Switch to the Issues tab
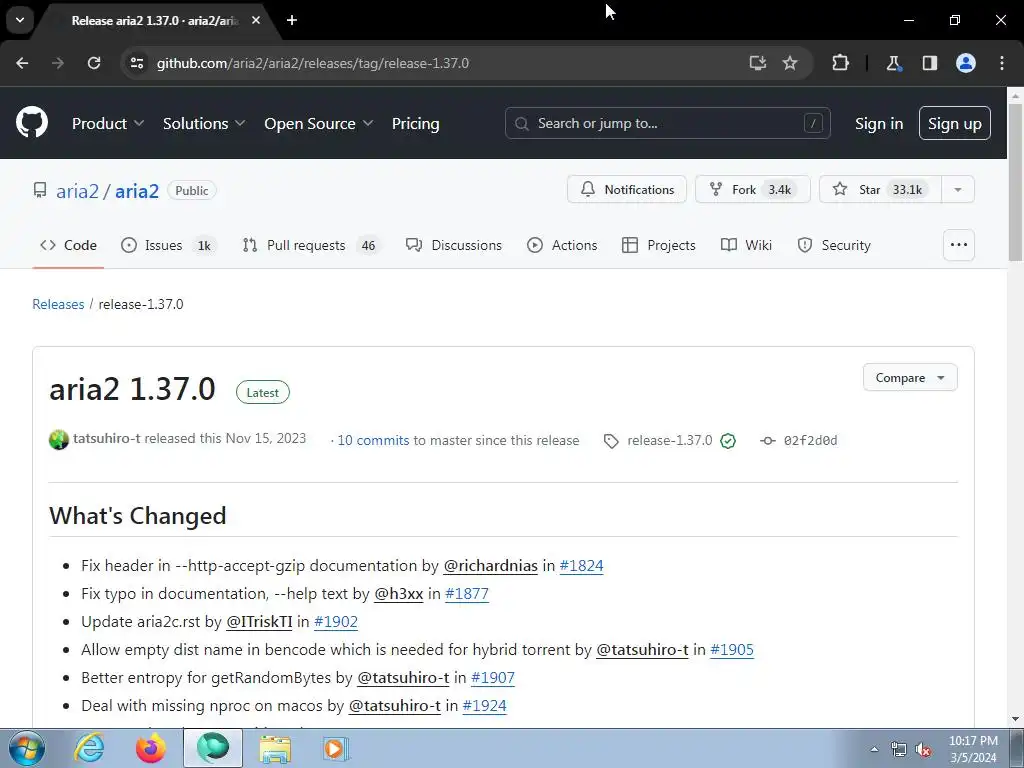Screen dimensions: 1024x768 point(169,245)
